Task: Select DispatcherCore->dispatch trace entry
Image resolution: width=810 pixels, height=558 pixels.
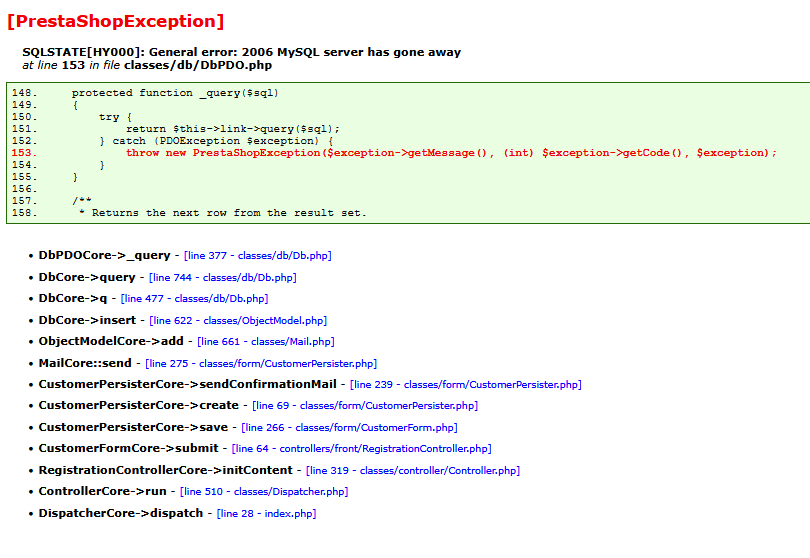Action: 121,513
